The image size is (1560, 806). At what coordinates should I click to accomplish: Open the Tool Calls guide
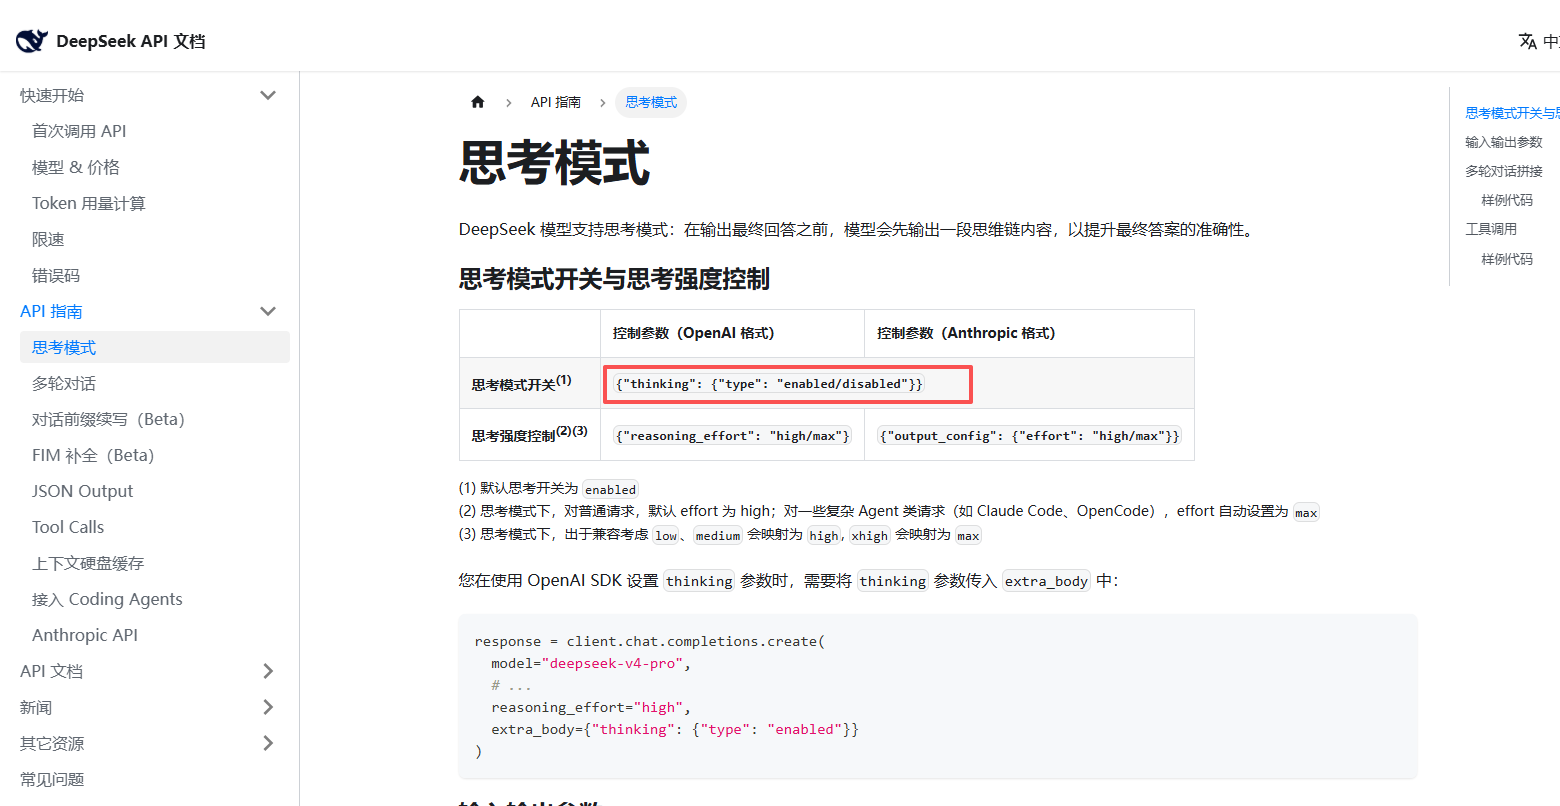(68, 527)
